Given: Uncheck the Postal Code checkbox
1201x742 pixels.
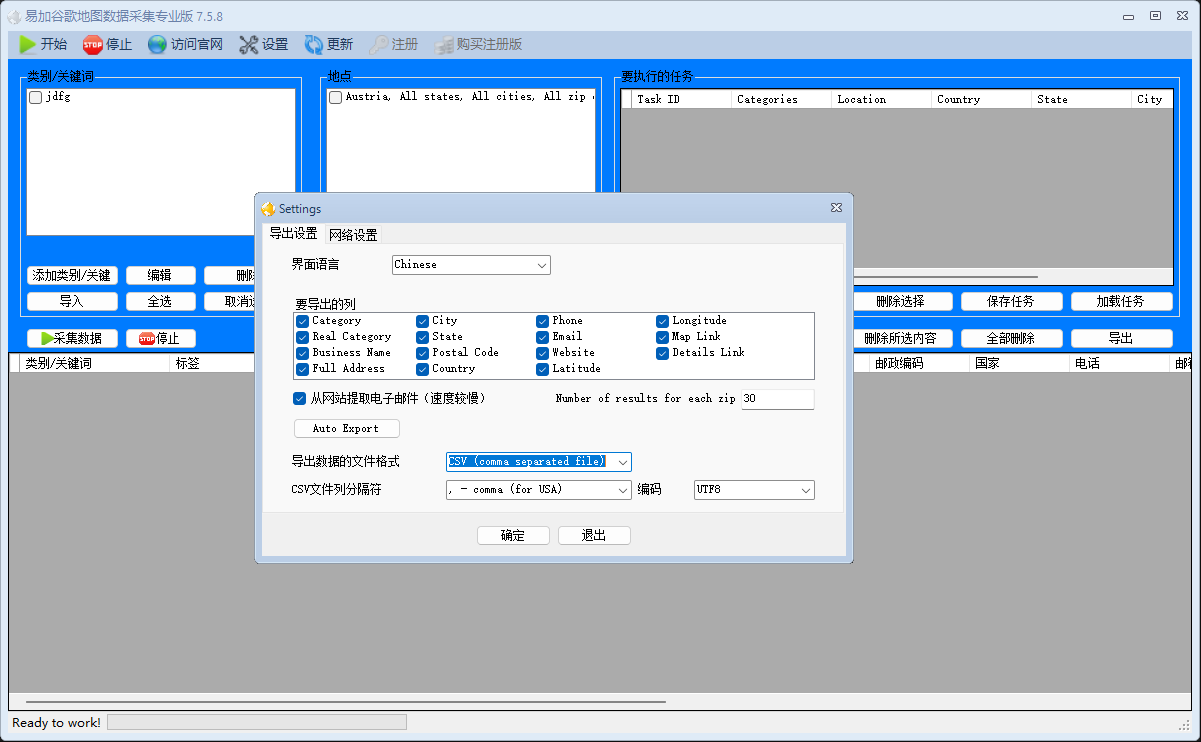Looking at the screenshot, I should click(422, 353).
